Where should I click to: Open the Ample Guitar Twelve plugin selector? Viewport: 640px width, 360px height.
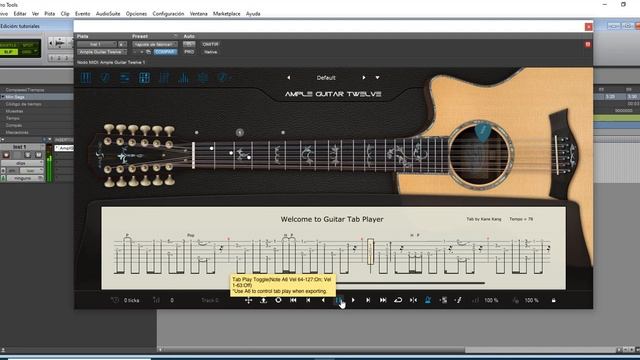coord(102,52)
